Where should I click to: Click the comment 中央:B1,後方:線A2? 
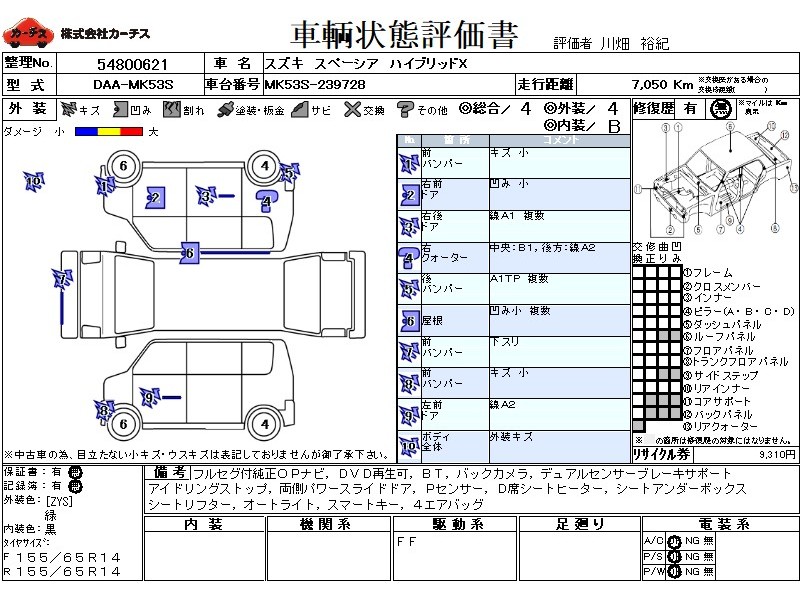[x=543, y=247]
